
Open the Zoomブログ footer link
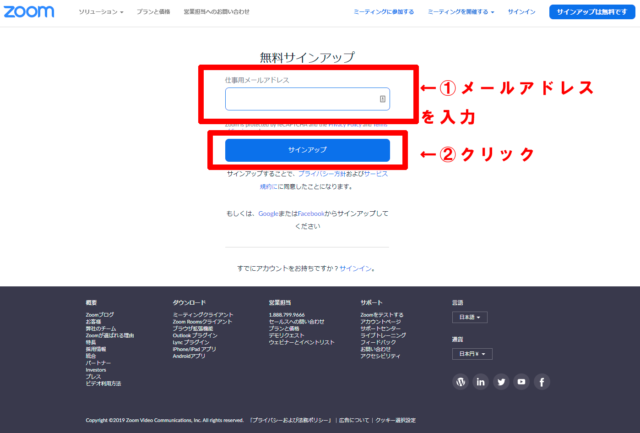(100, 315)
